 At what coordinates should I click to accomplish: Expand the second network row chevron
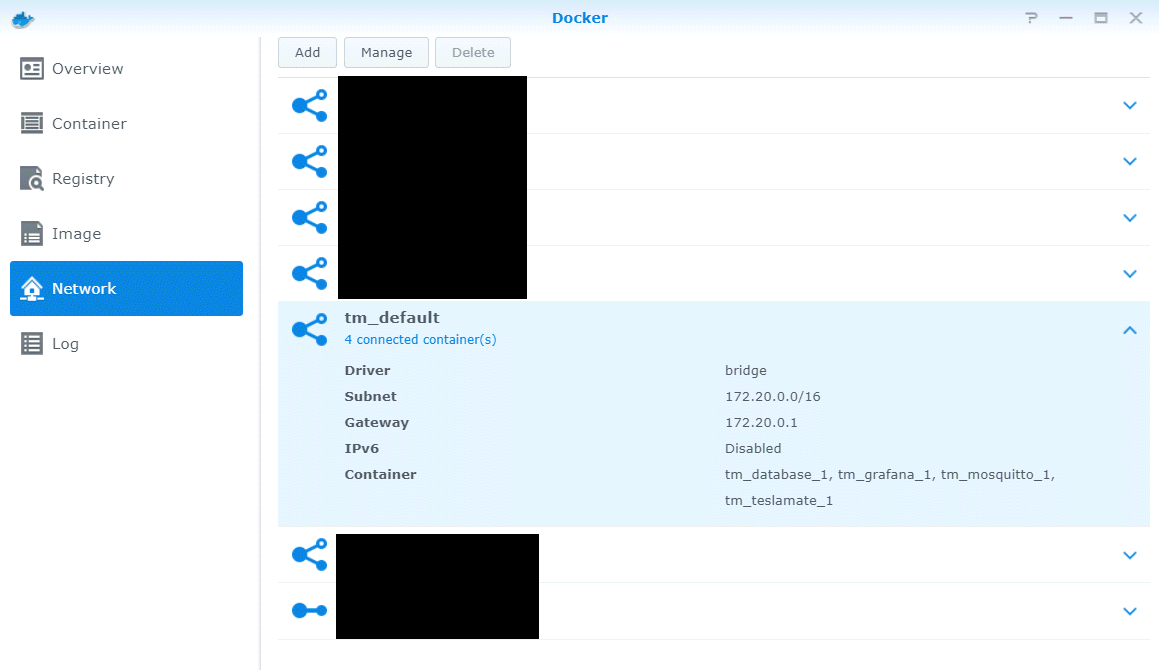(x=1129, y=161)
